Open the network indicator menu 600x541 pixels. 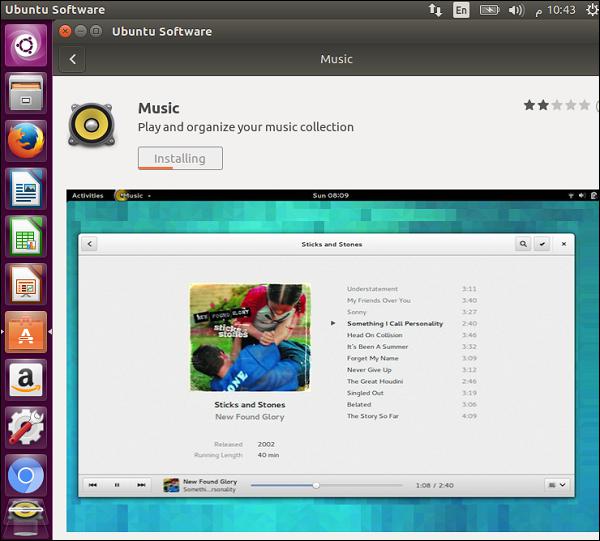[435, 9]
